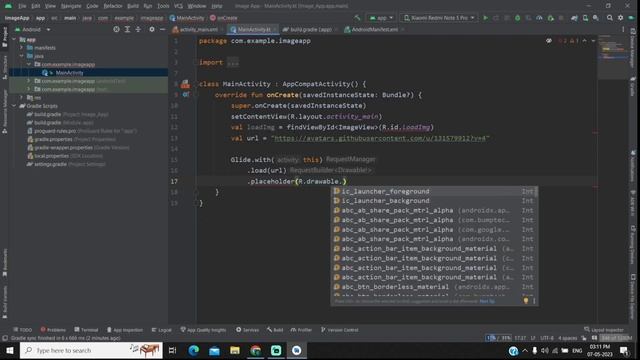Open Search Everywhere magnifier in top toolbar
640x360 pixels.
click(609, 18)
